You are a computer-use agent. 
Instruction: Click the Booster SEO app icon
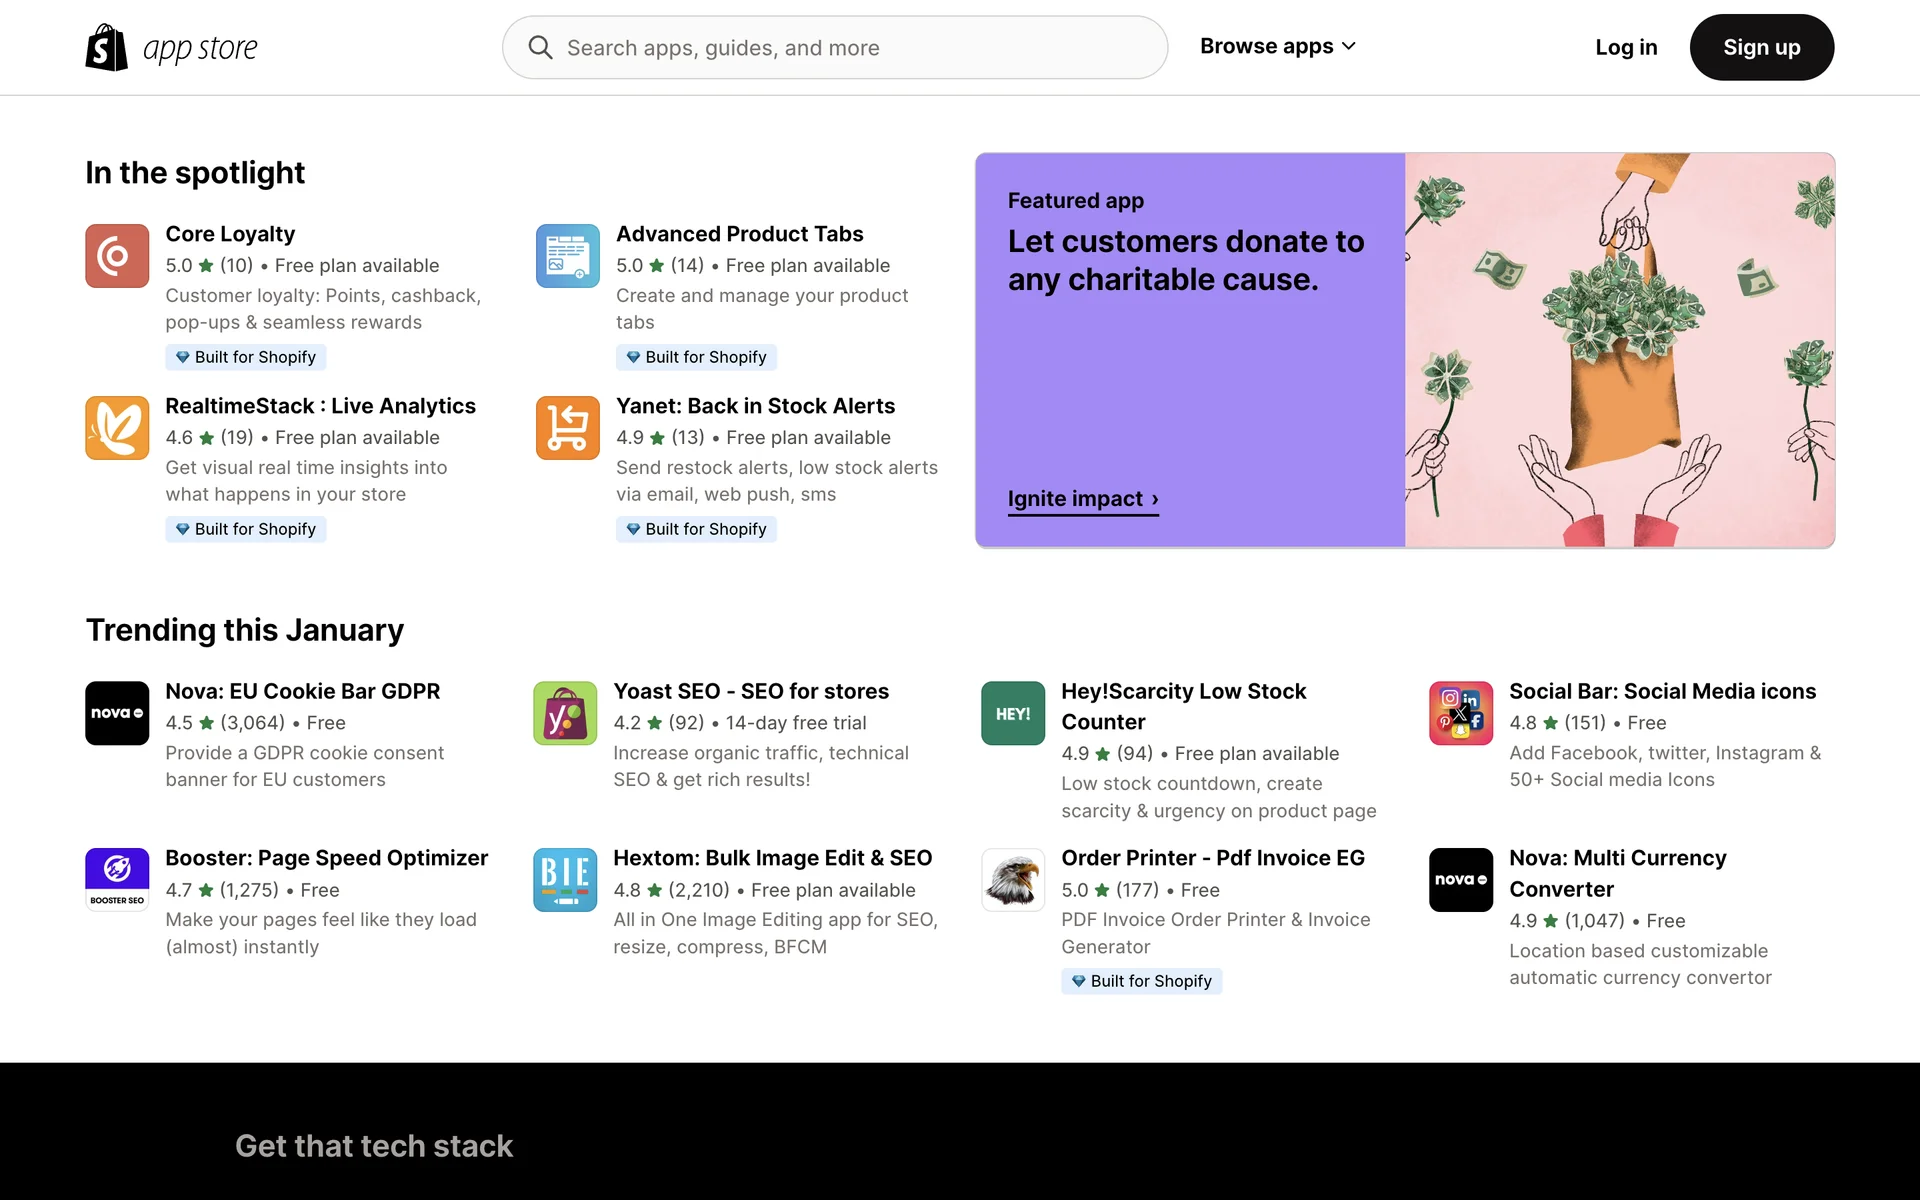pos(117,880)
